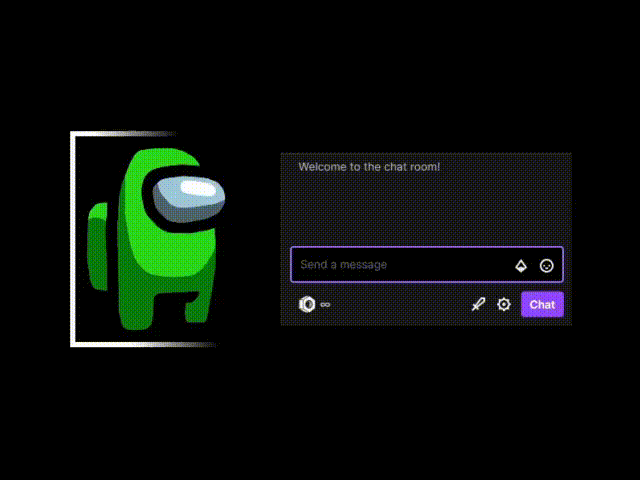Image resolution: width=640 pixels, height=480 pixels.
Task: Open chat settings gear icon
Action: coord(504,304)
